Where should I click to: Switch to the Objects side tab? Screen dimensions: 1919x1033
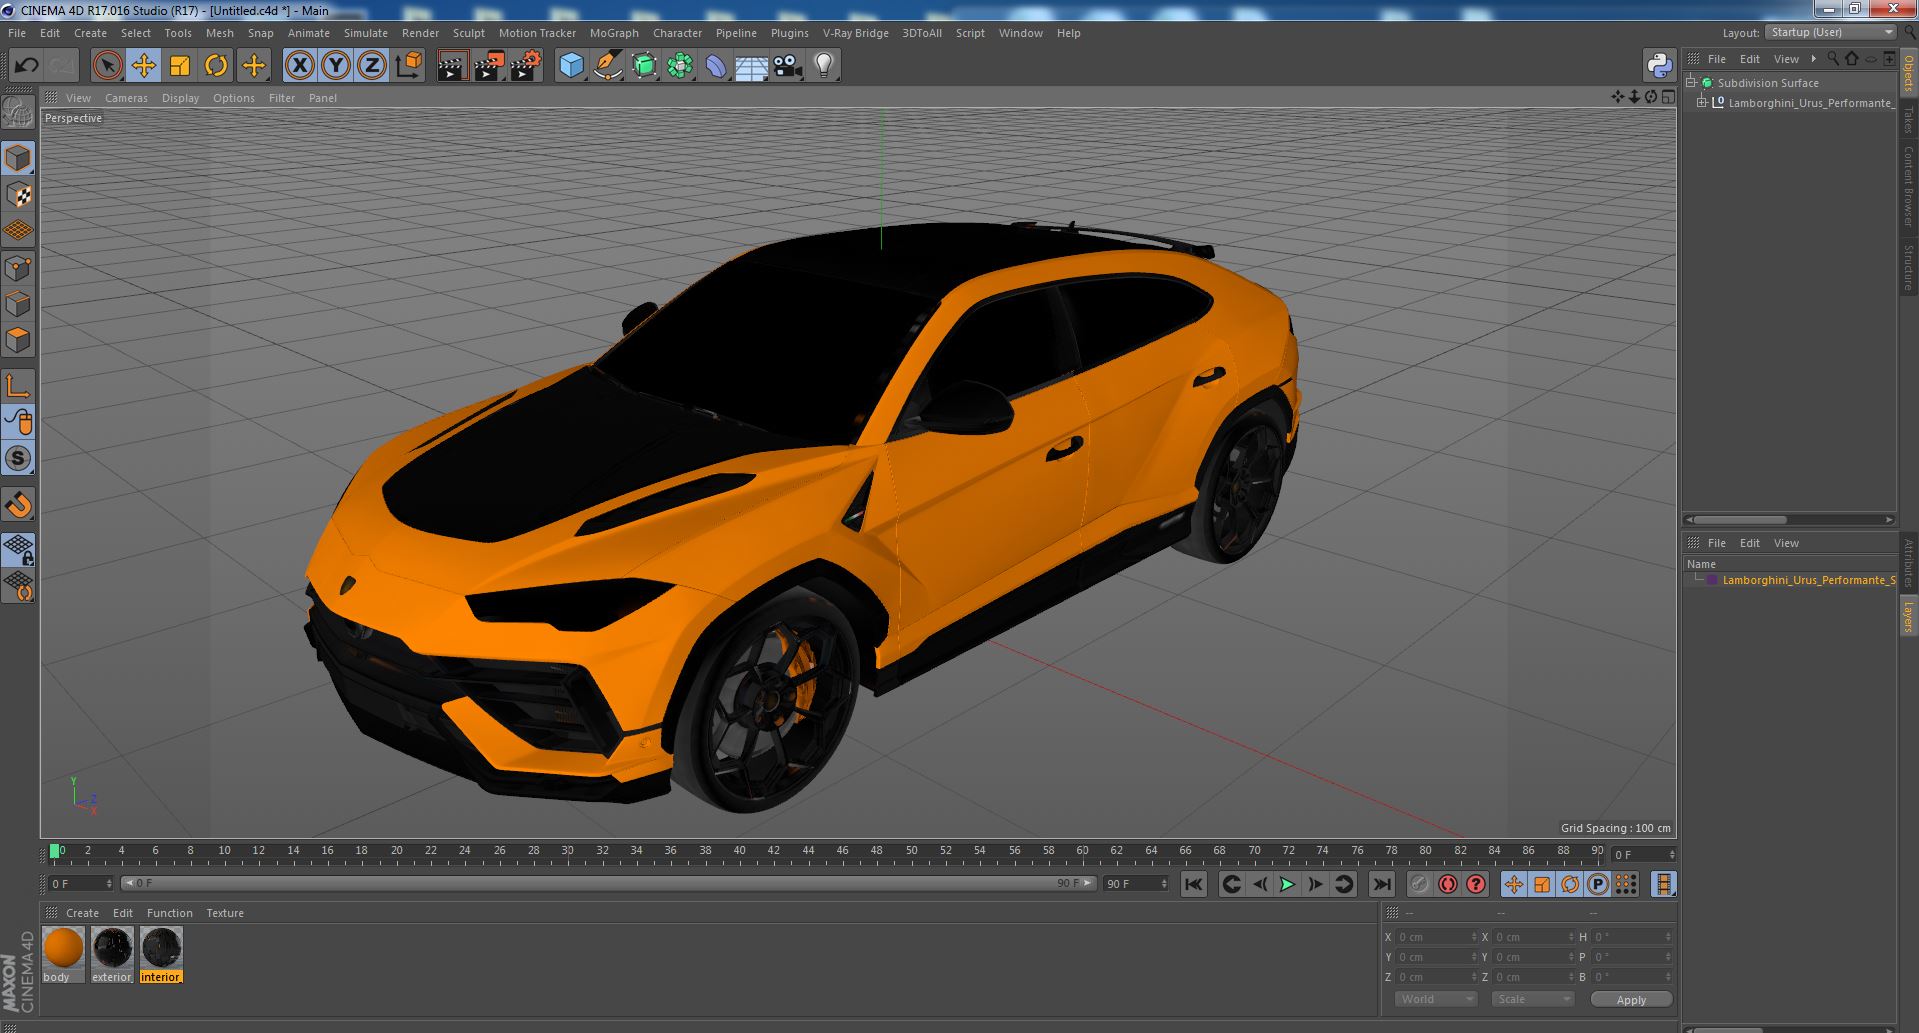click(x=1909, y=74)
